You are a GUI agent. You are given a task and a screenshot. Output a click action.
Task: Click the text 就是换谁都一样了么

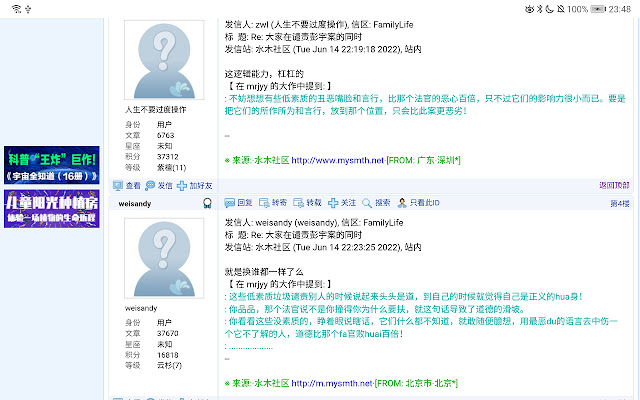tap(264, 272)
